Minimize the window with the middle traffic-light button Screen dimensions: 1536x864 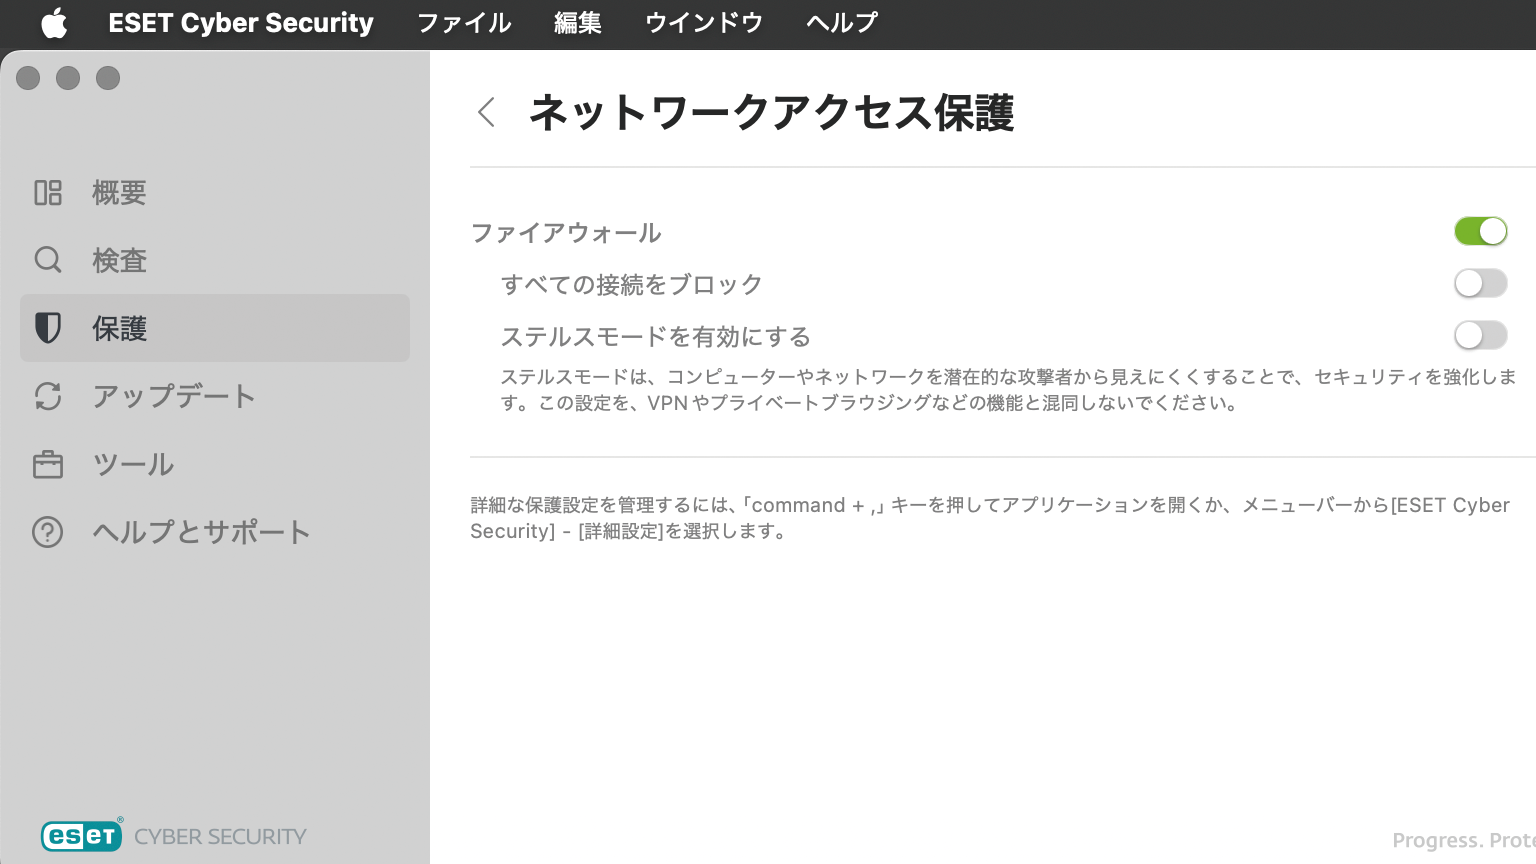(68, 78)
